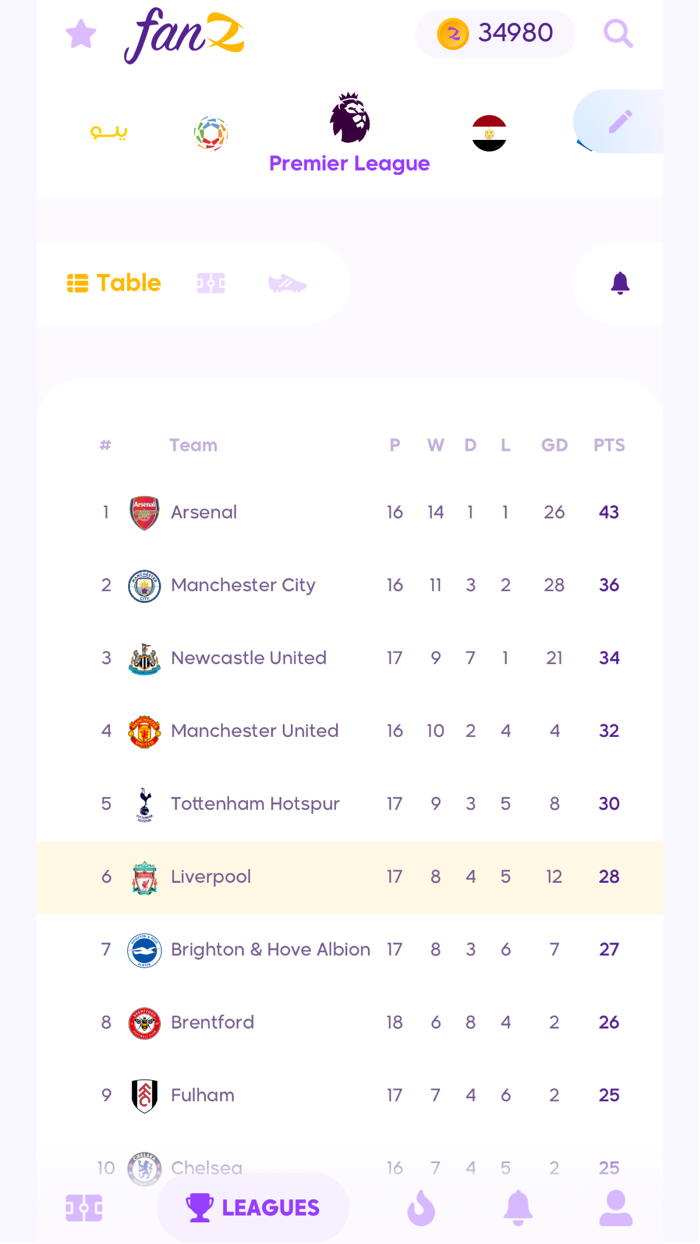Toggle the favorites star top left
The image size is (700, 1244).
(81, 33)
